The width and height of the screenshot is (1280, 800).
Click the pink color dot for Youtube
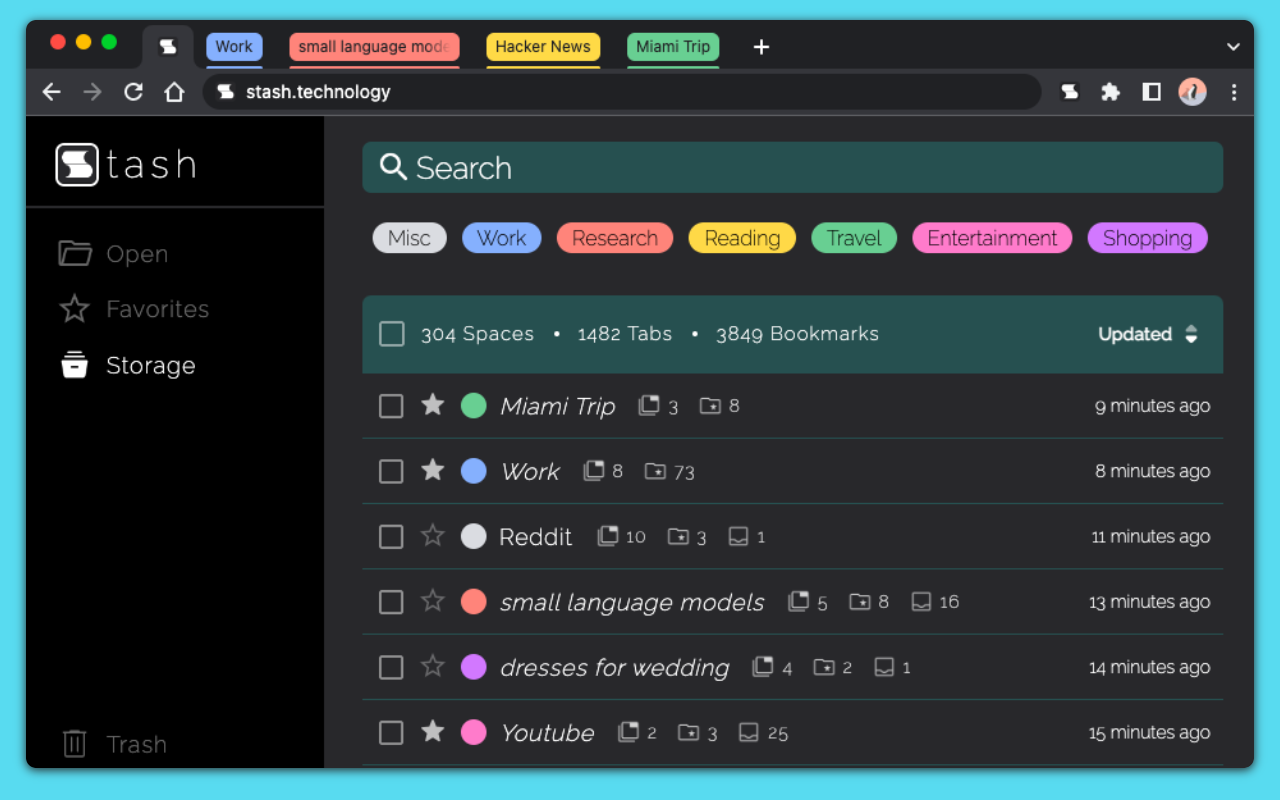[x=473, y=733]
